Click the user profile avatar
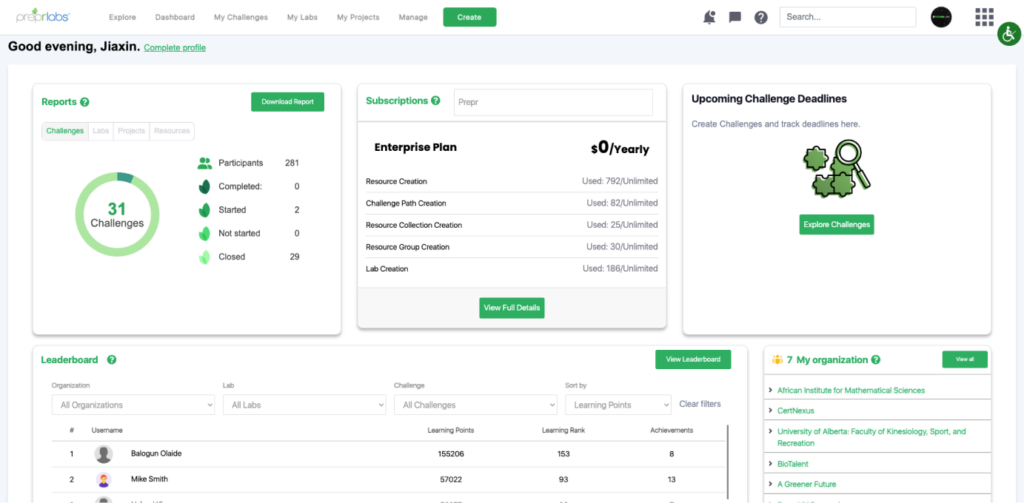The width and height of the screenshot is (1024, 503). pos(941,17)
